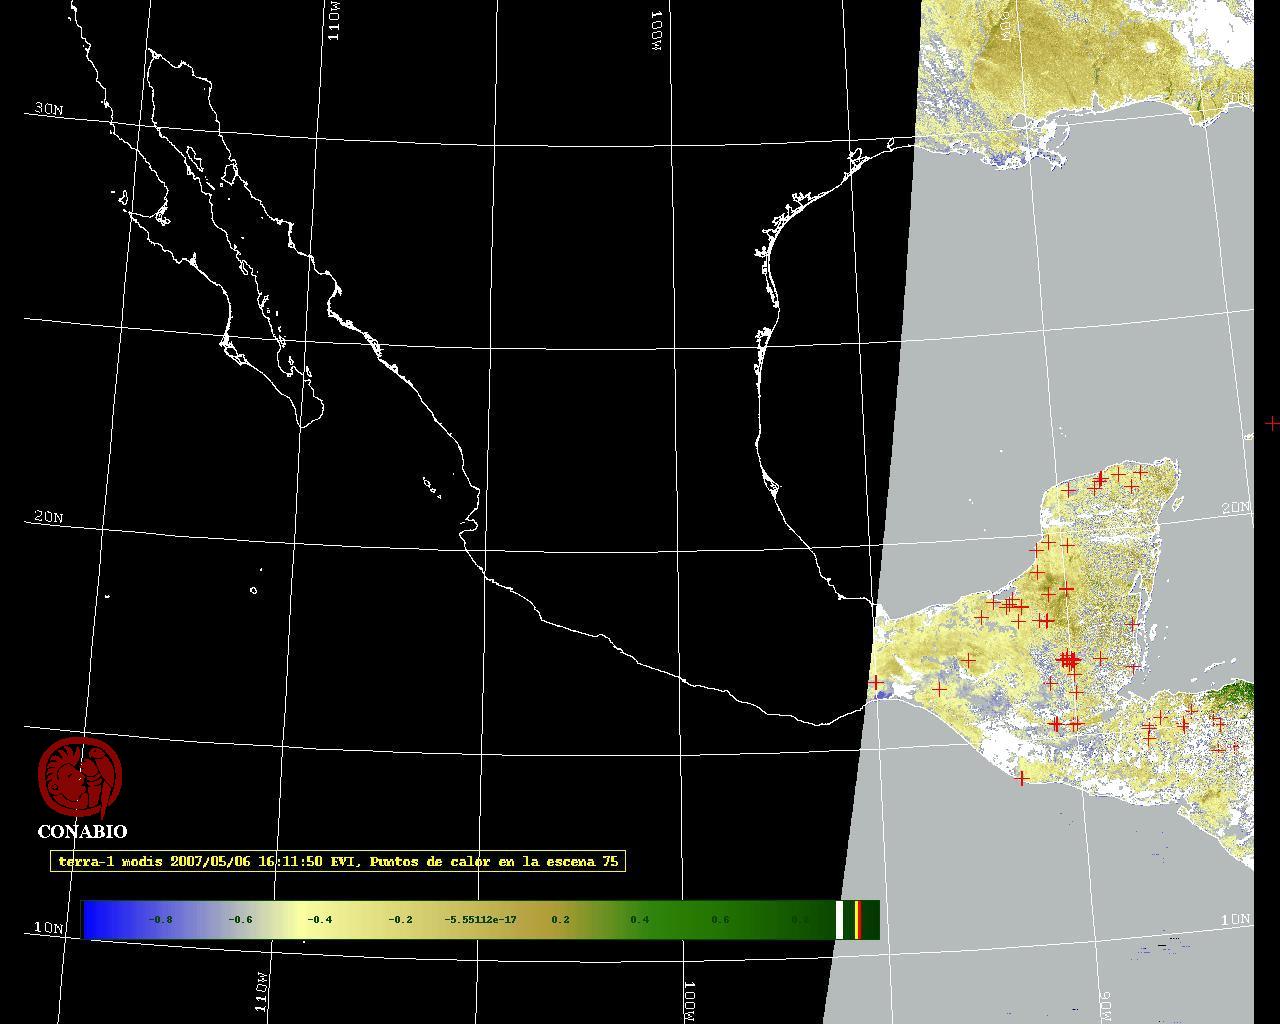Image resolution: width=1280 pixels, height=1024 pixels.
Task: Click the 20N latitude label on left edge
Action: 48,517
